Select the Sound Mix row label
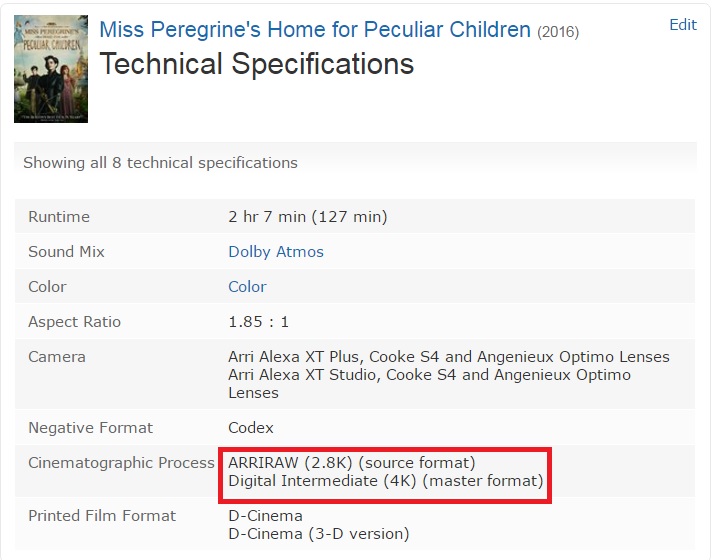This screenshot has height=560, width=713. click(x=66, y=251)
